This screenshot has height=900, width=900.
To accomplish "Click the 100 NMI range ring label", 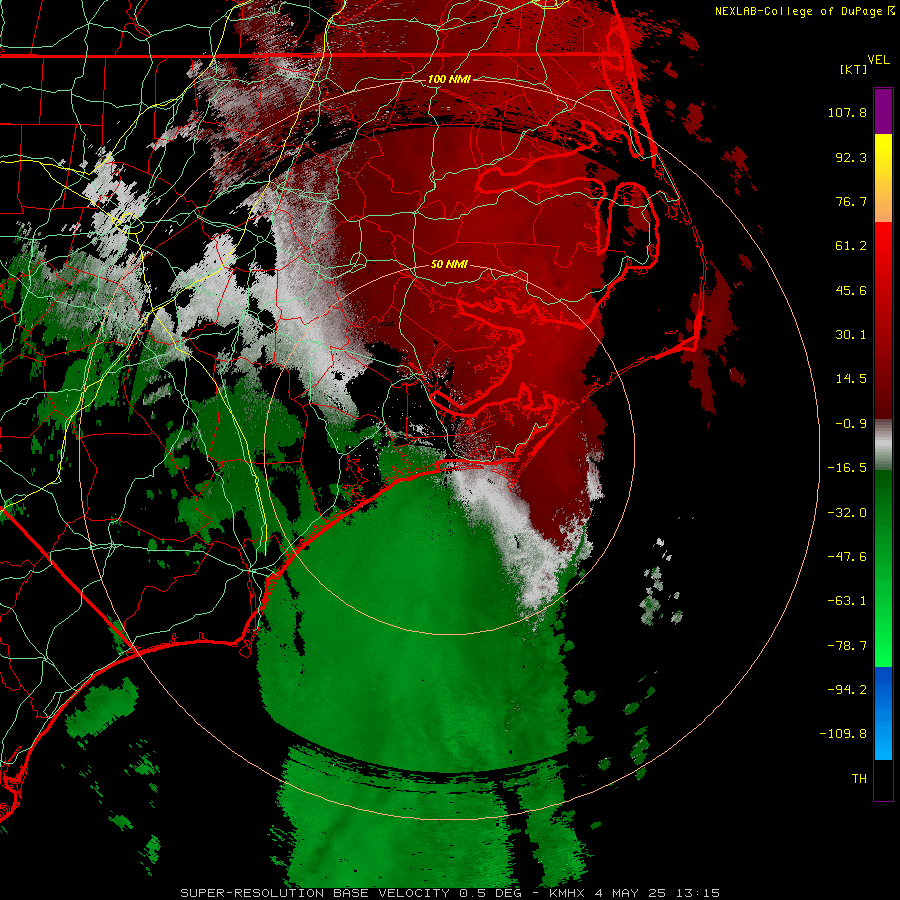I will [x=449, y=79].
